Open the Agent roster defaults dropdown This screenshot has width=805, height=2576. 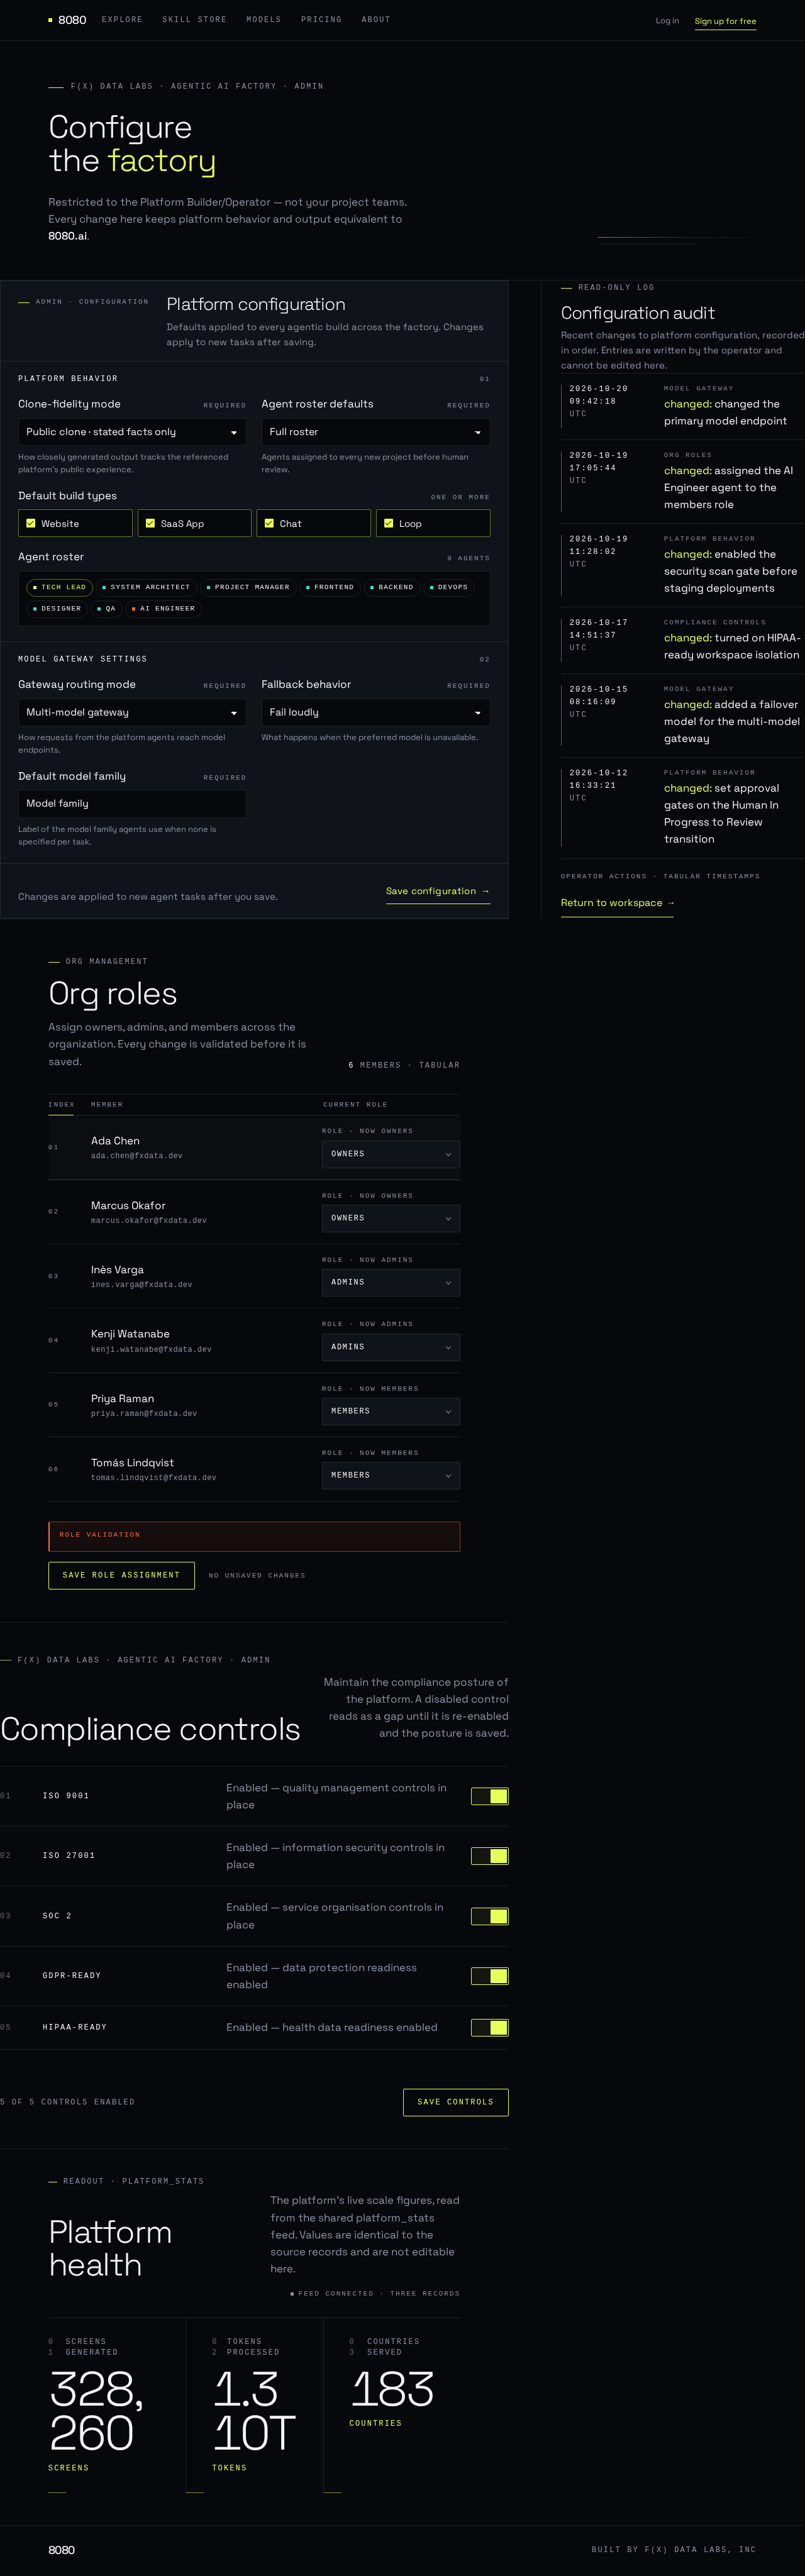(x=375, y=432)
